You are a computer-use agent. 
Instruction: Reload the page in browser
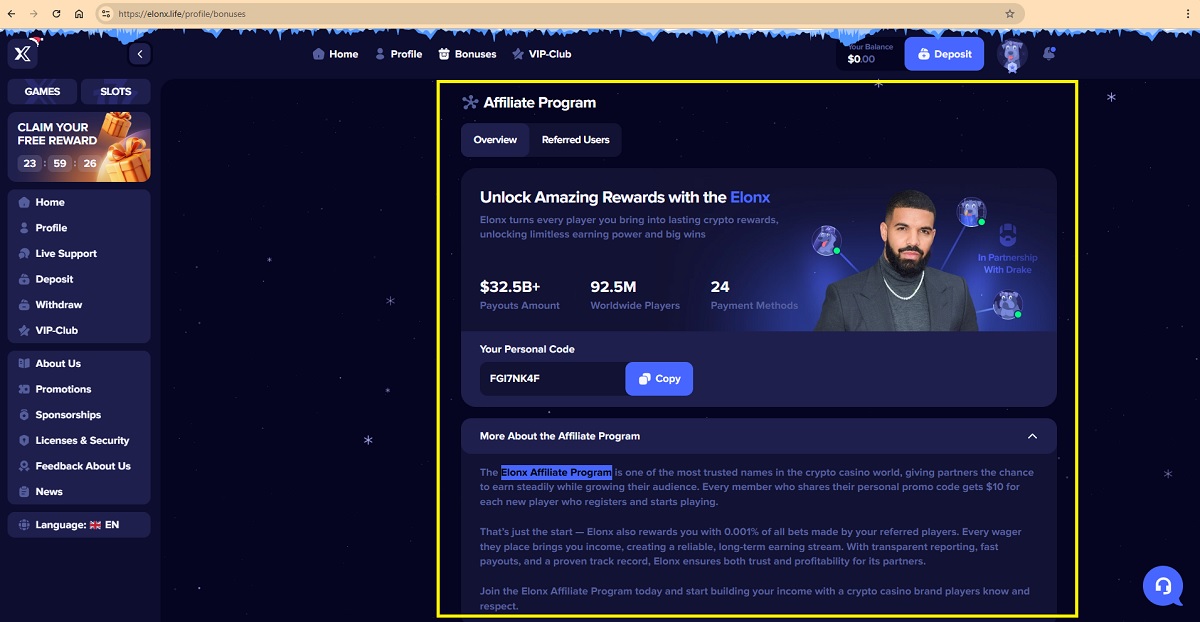(56, 14)
